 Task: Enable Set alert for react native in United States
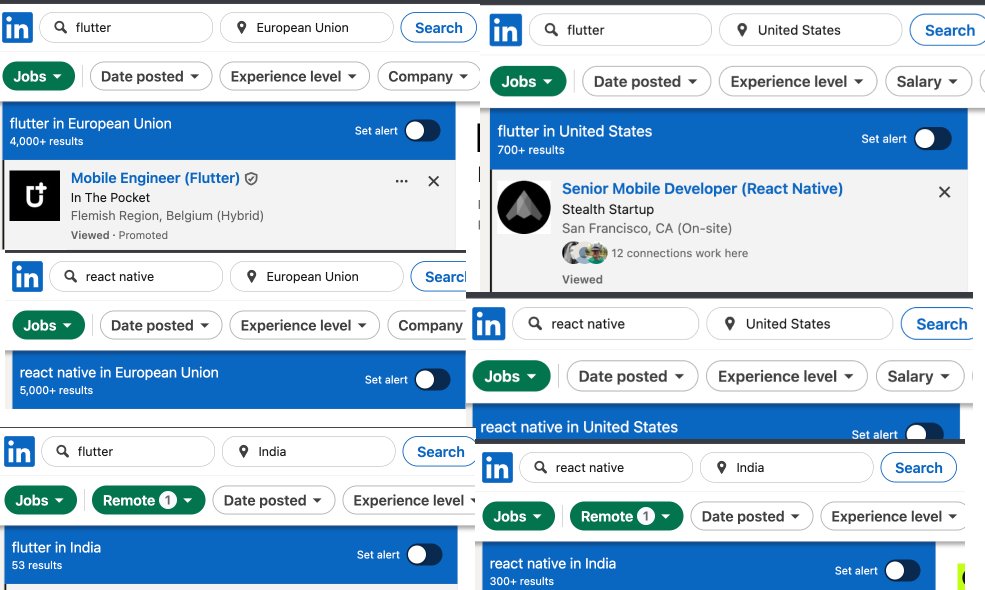925,432
